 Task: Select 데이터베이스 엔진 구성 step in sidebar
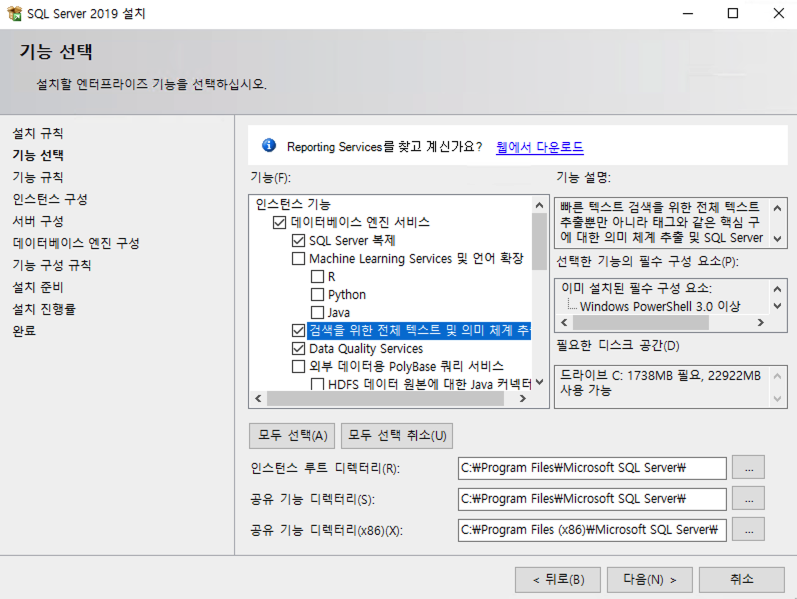[76, 243]
